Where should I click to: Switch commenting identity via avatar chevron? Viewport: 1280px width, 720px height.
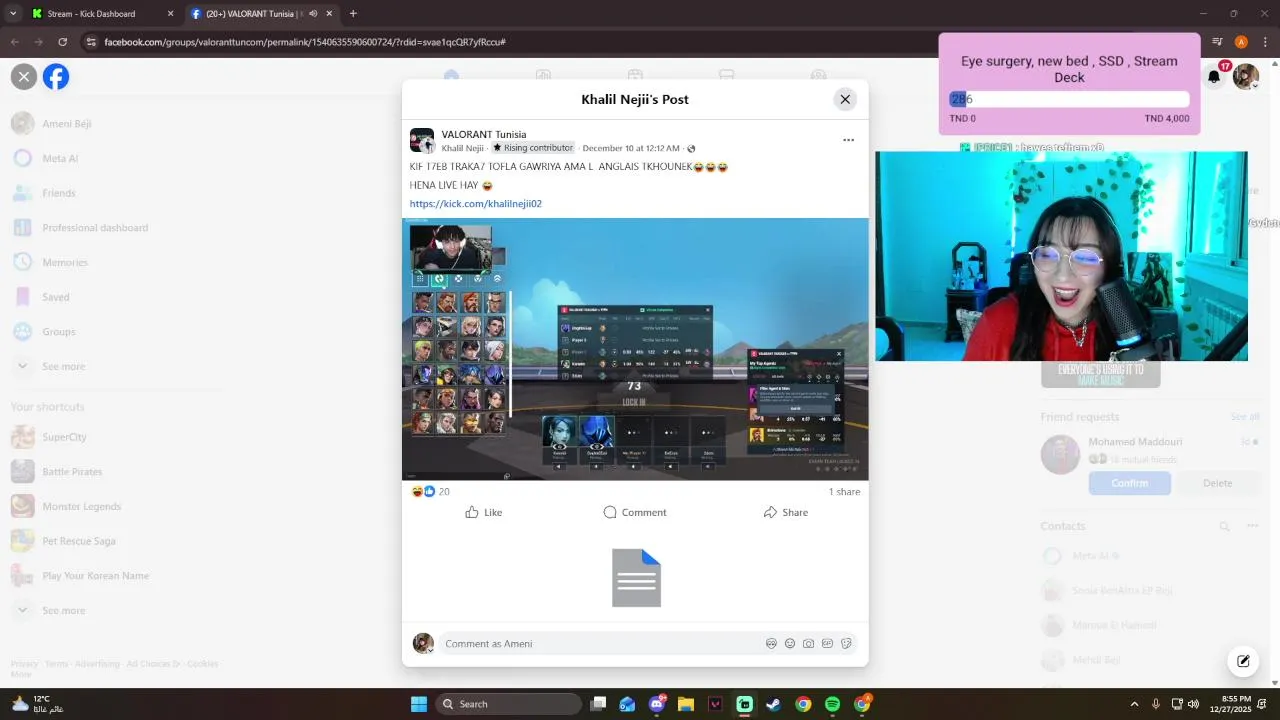[431, 650]
